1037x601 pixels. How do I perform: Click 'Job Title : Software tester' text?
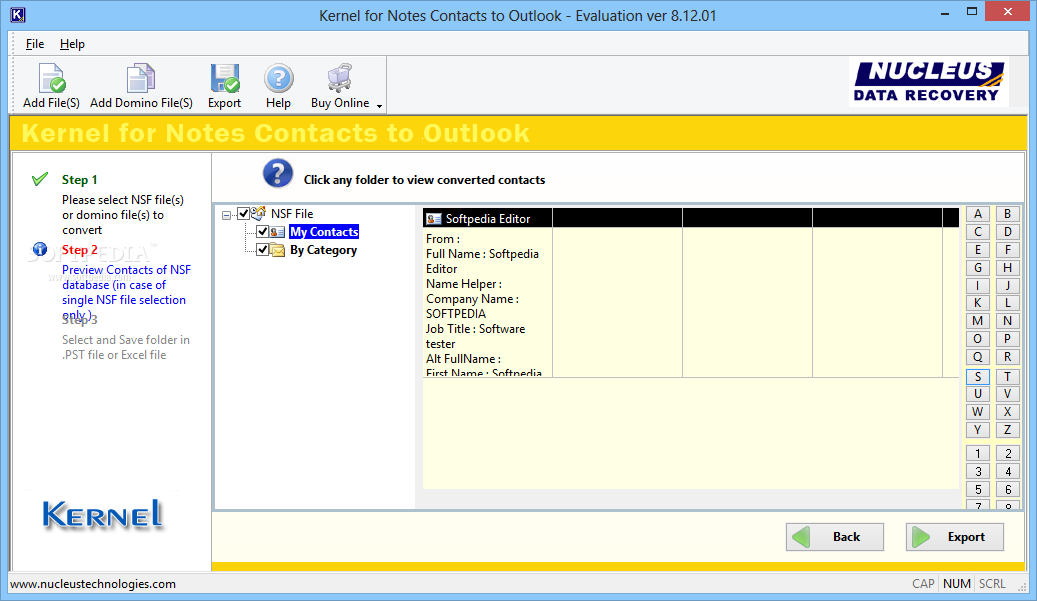[476, 337]
